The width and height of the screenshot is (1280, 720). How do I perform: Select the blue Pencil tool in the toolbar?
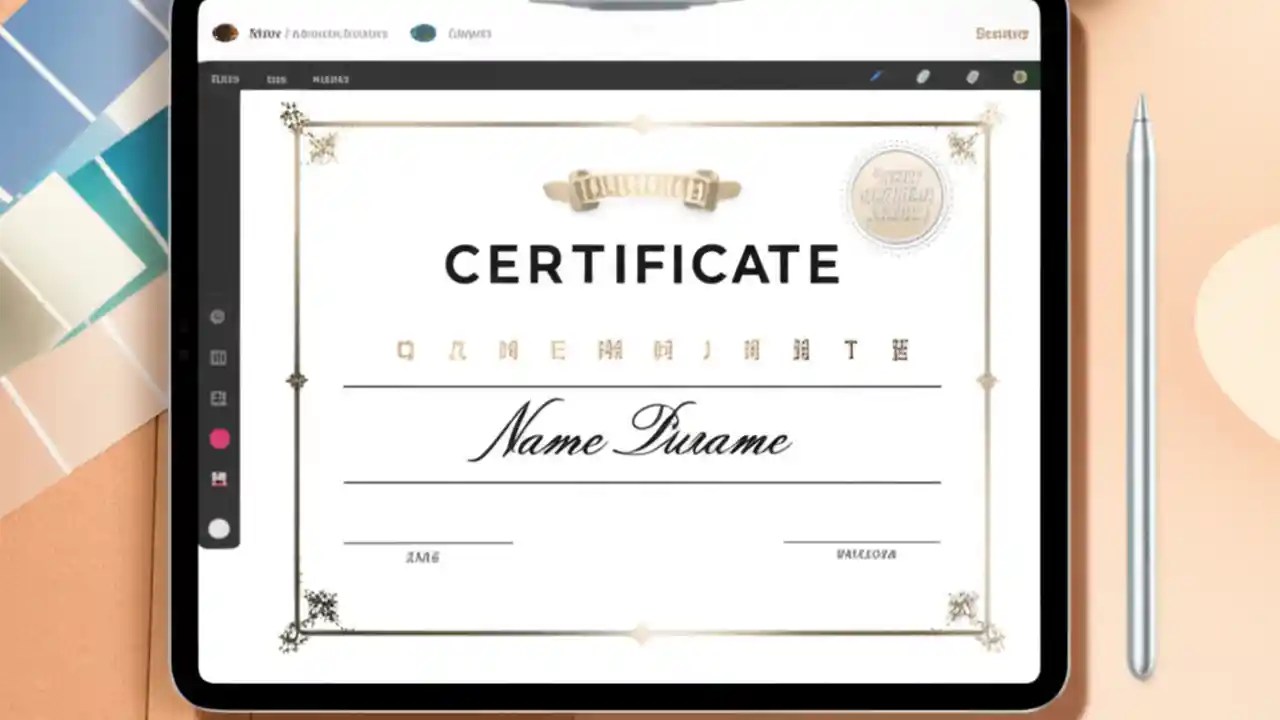click(877, 76)
